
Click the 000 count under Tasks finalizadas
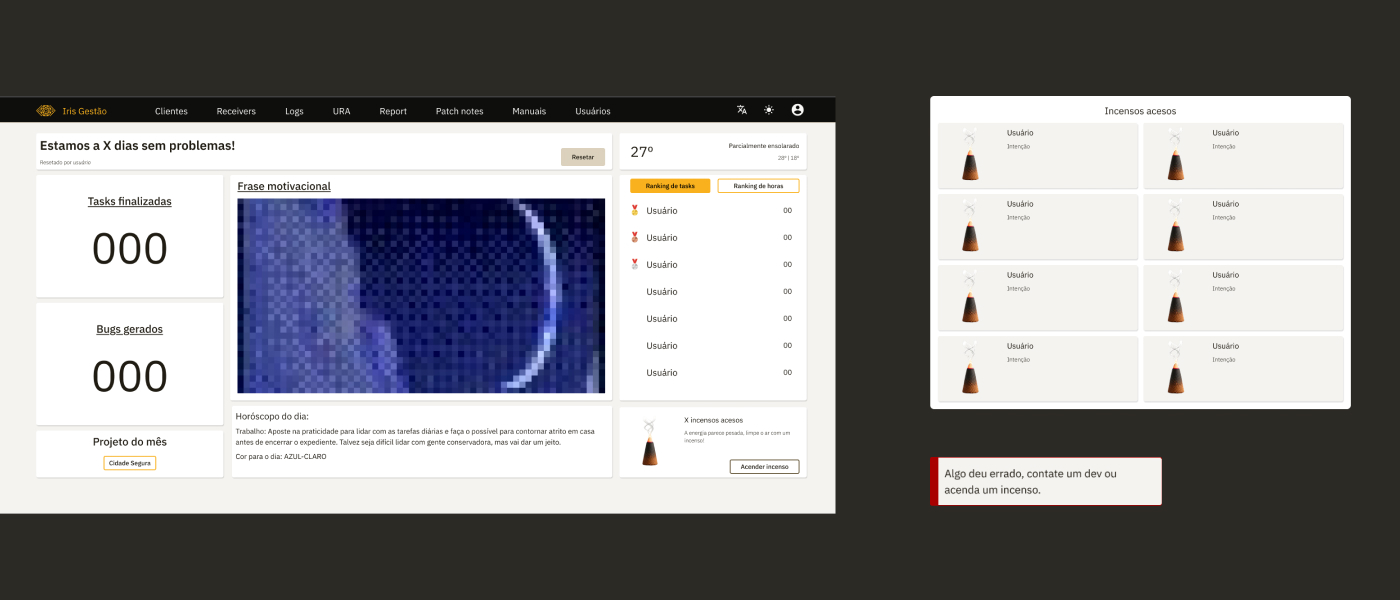click(130, 249)
